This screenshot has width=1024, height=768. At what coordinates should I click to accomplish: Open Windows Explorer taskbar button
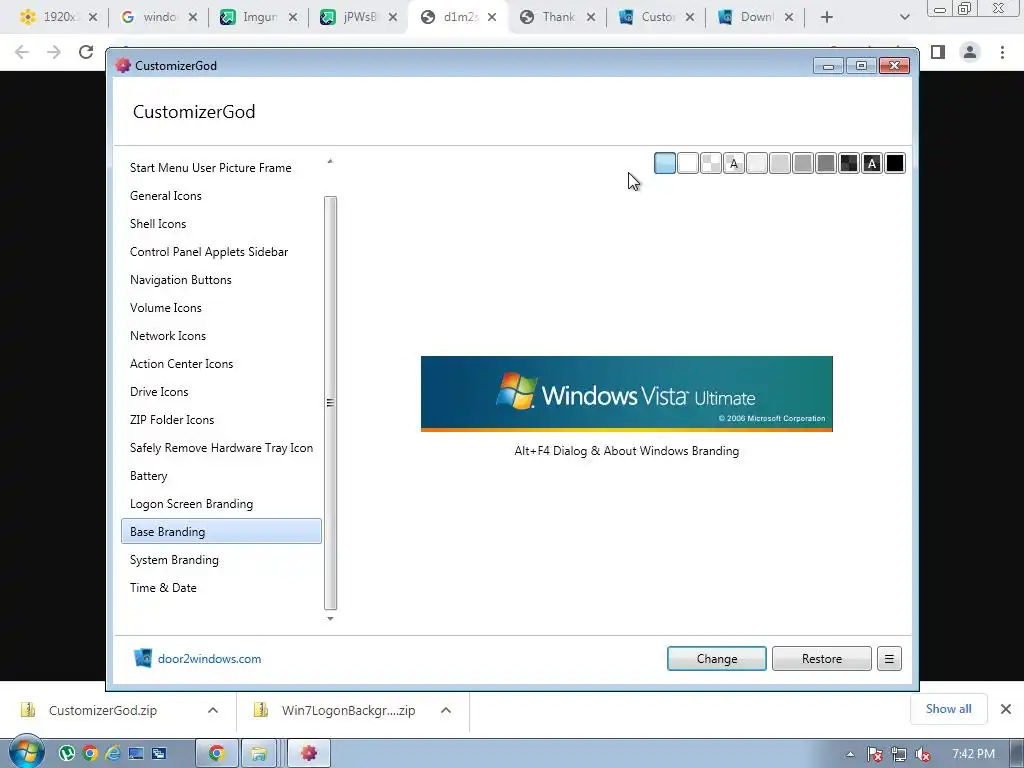(x=259, y=754)
